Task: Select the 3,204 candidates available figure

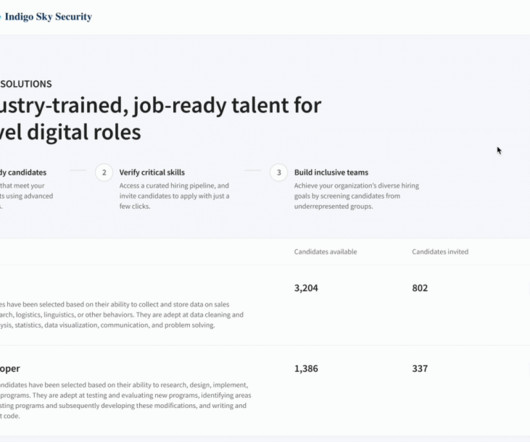Action: pos(306,288)
